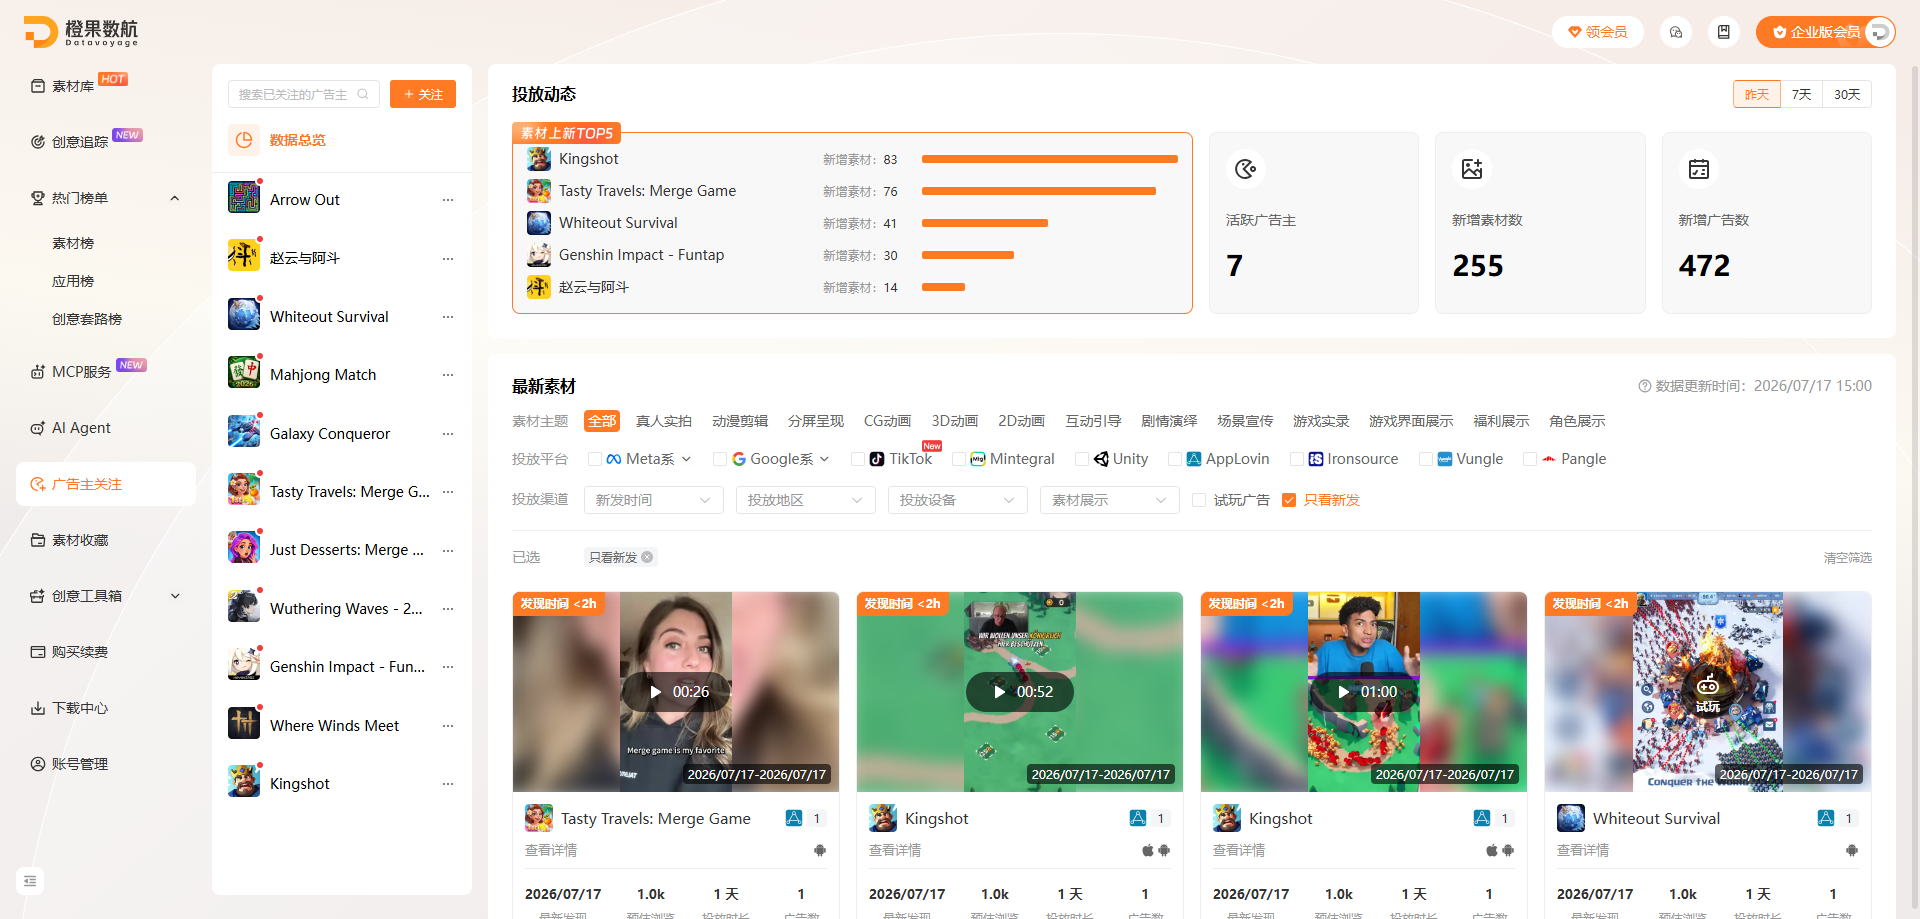Click the 橙果数航 logo
1920x919 pixels.
[x=81, y=32]
